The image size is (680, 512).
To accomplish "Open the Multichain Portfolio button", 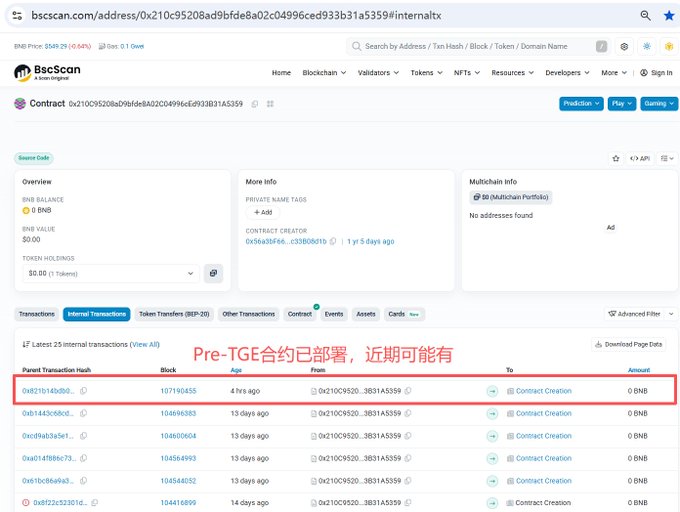I will (x=510, y=197).
